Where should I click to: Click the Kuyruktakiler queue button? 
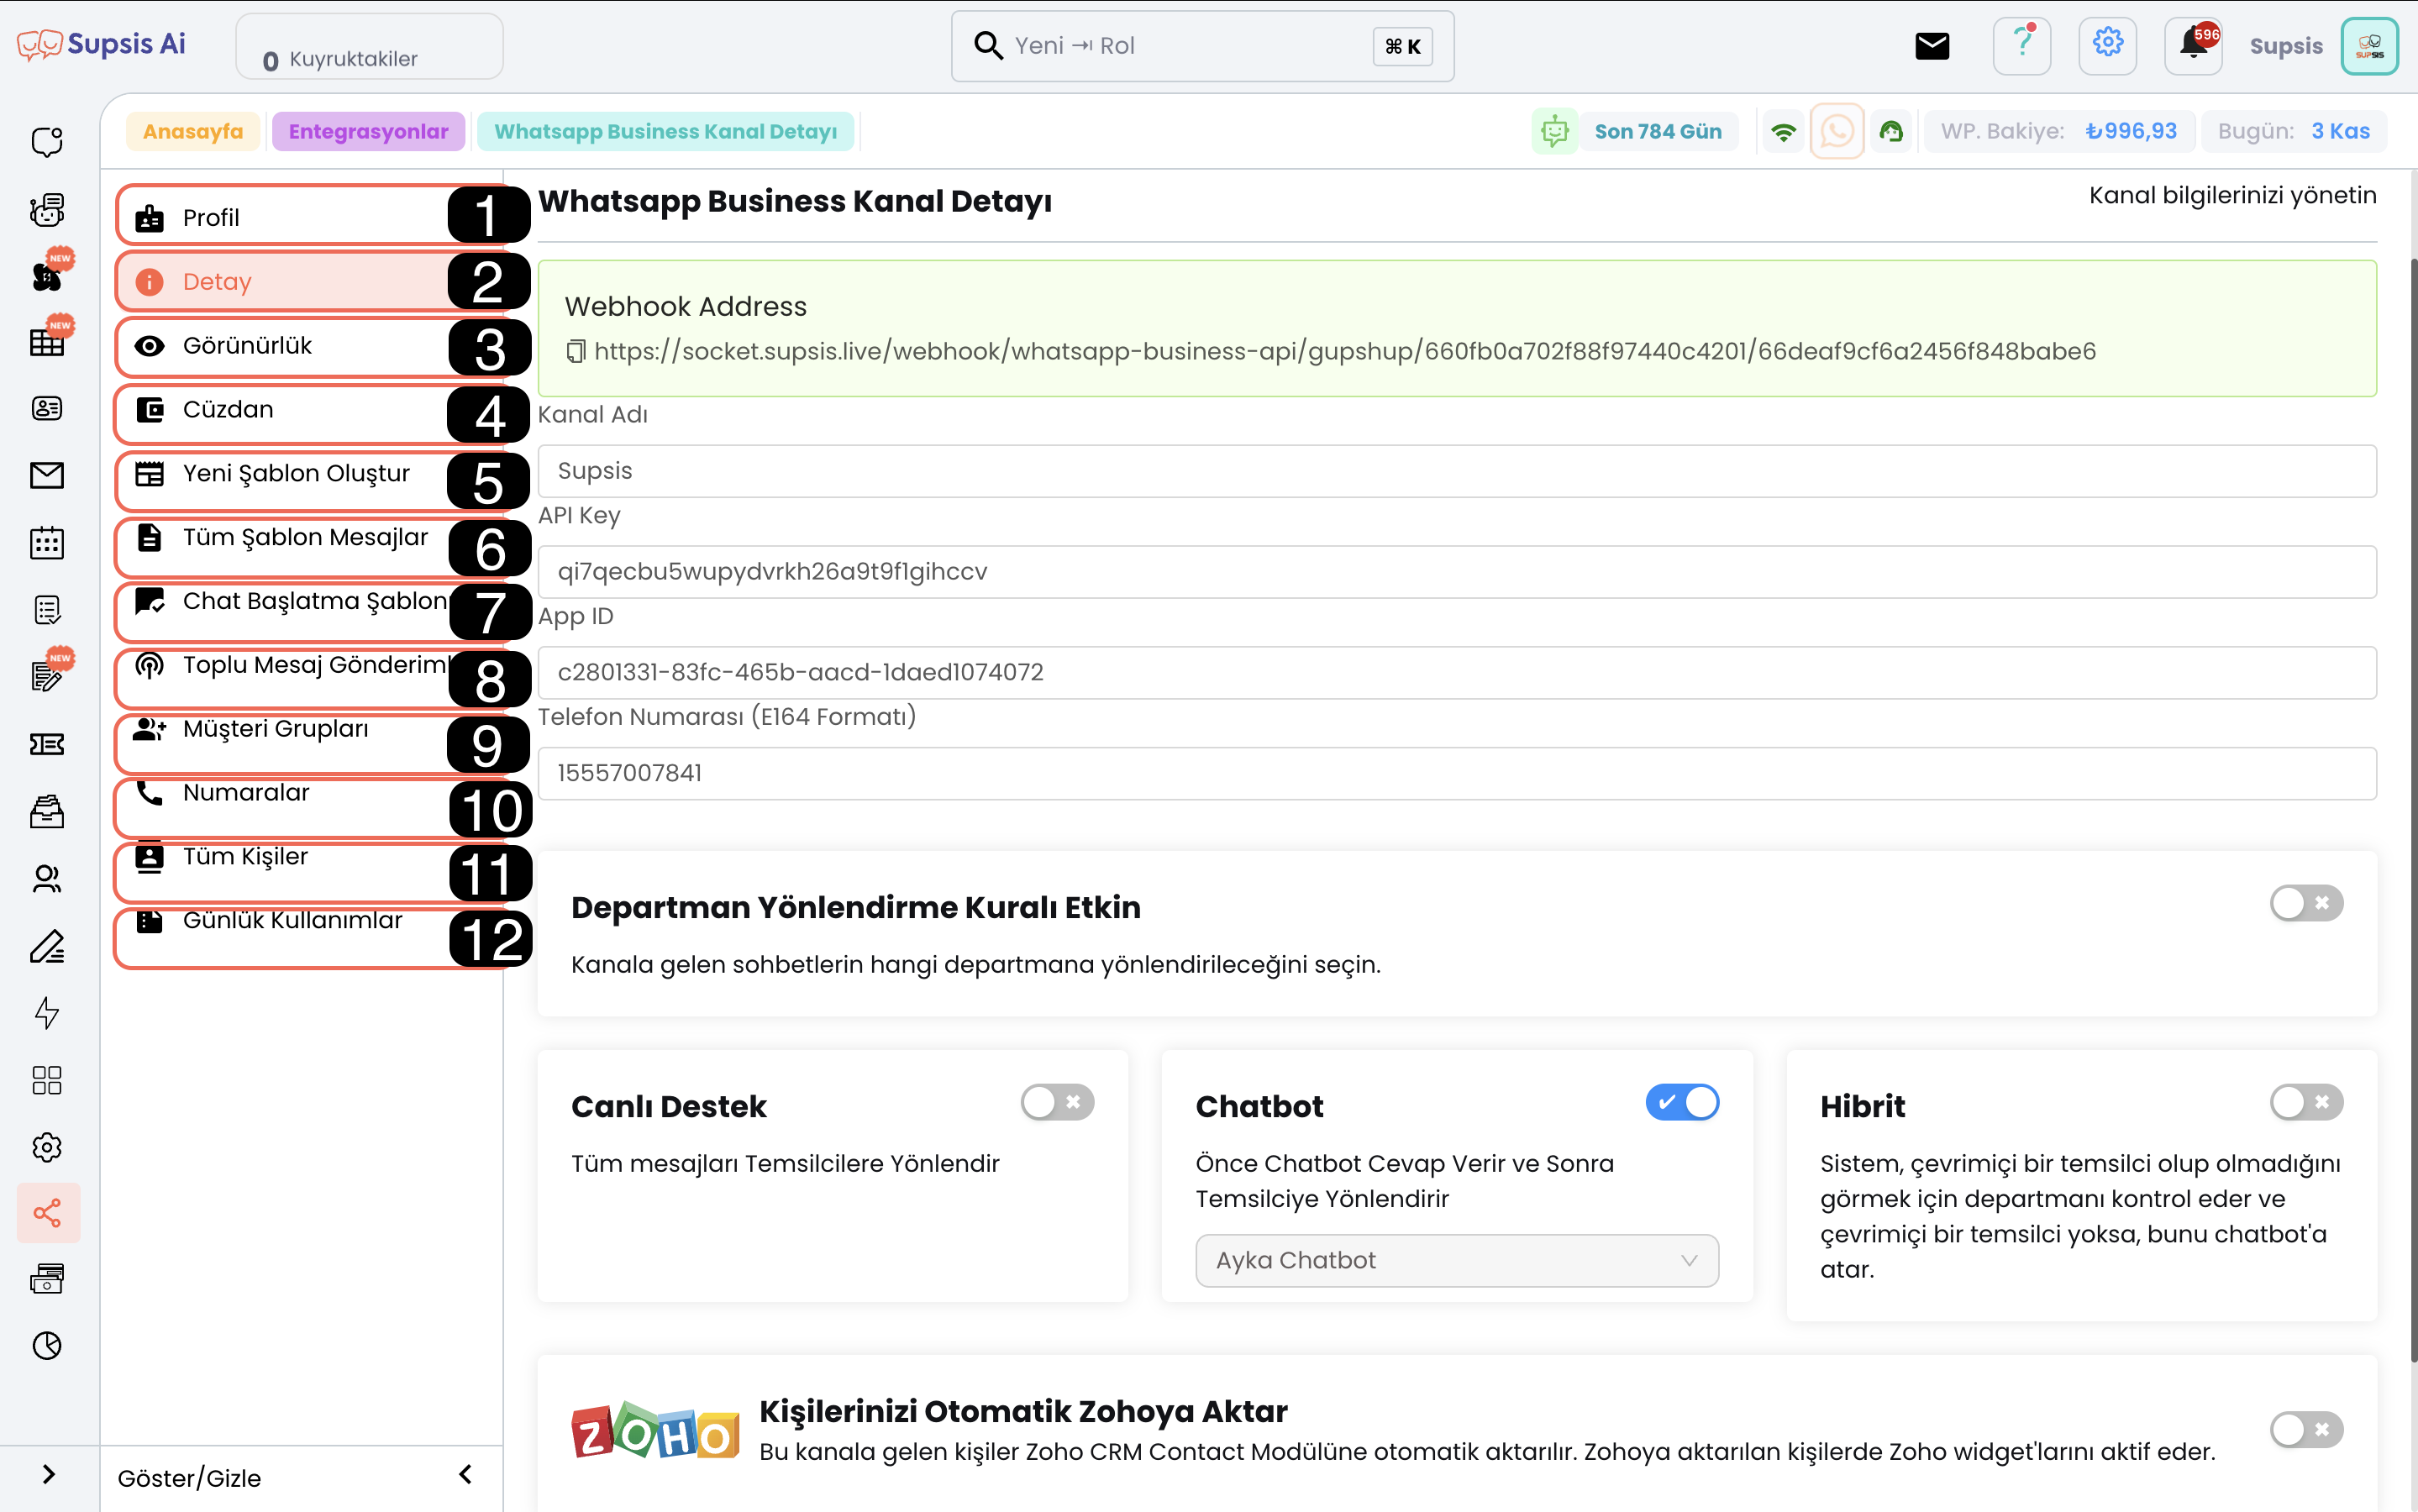pyautogui.click(x=369, y=46)
